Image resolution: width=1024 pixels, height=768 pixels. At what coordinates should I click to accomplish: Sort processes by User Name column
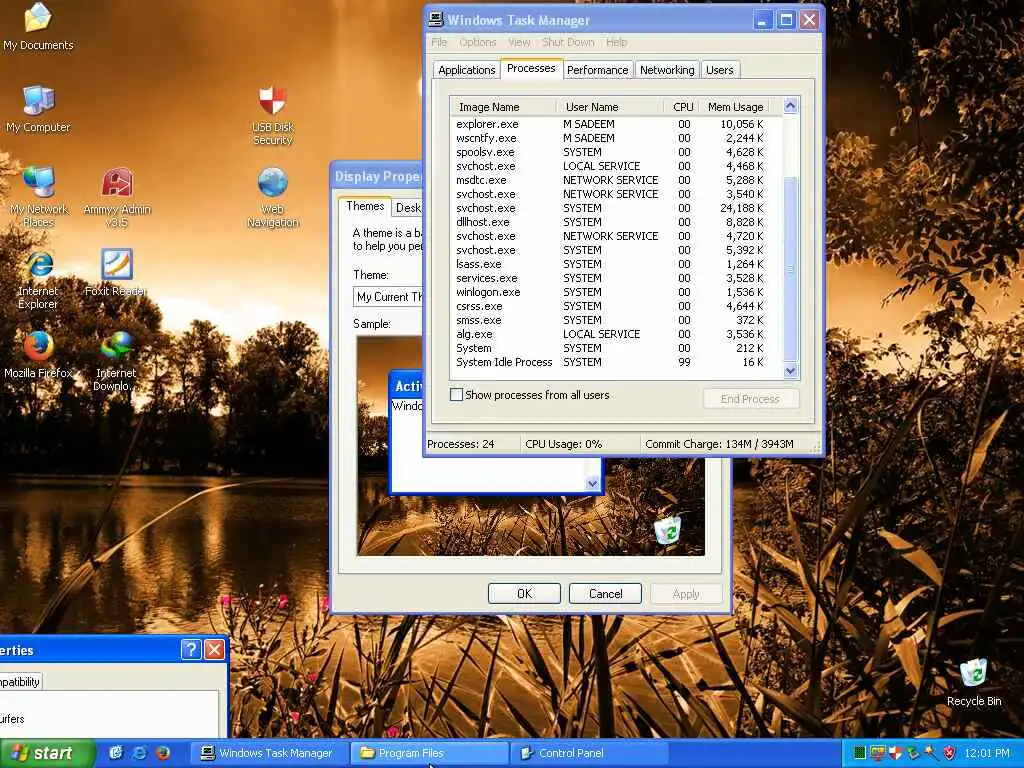click(610, 106)
